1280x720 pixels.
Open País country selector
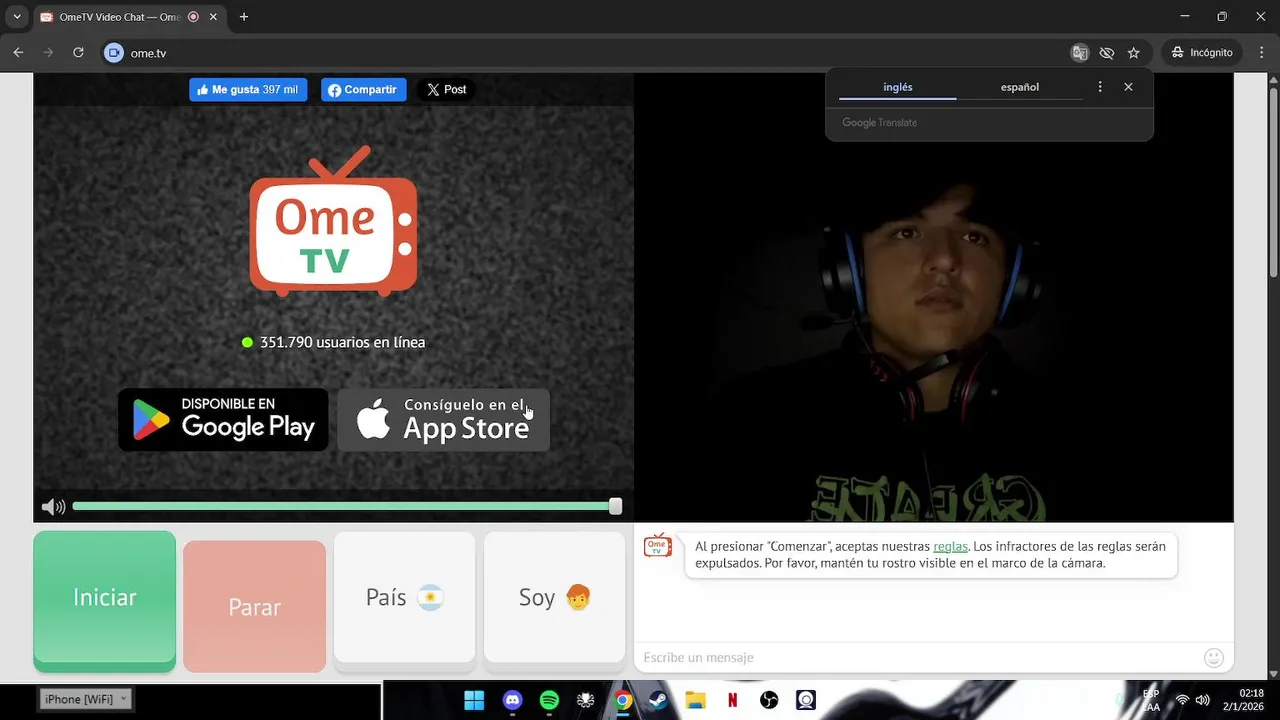[x=404, y=597]
